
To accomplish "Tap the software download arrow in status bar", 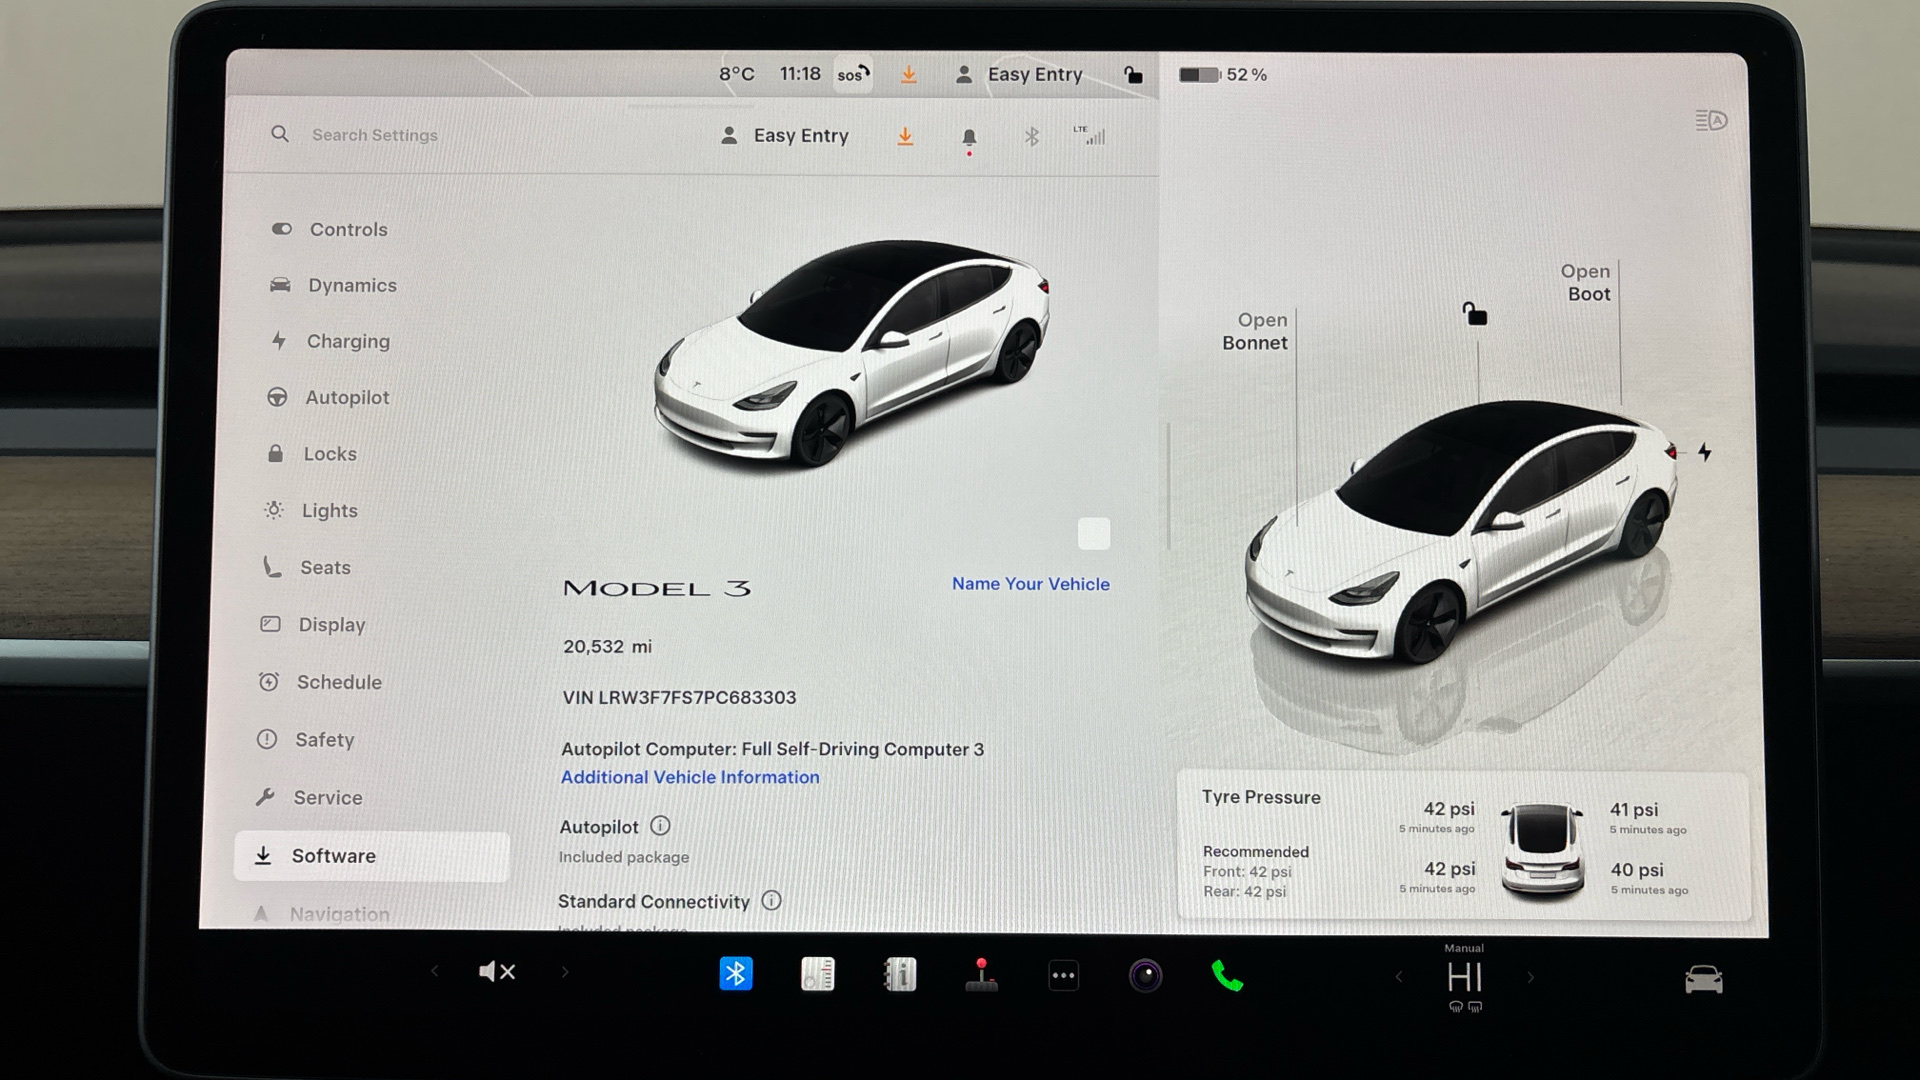I will coord(908,75).
